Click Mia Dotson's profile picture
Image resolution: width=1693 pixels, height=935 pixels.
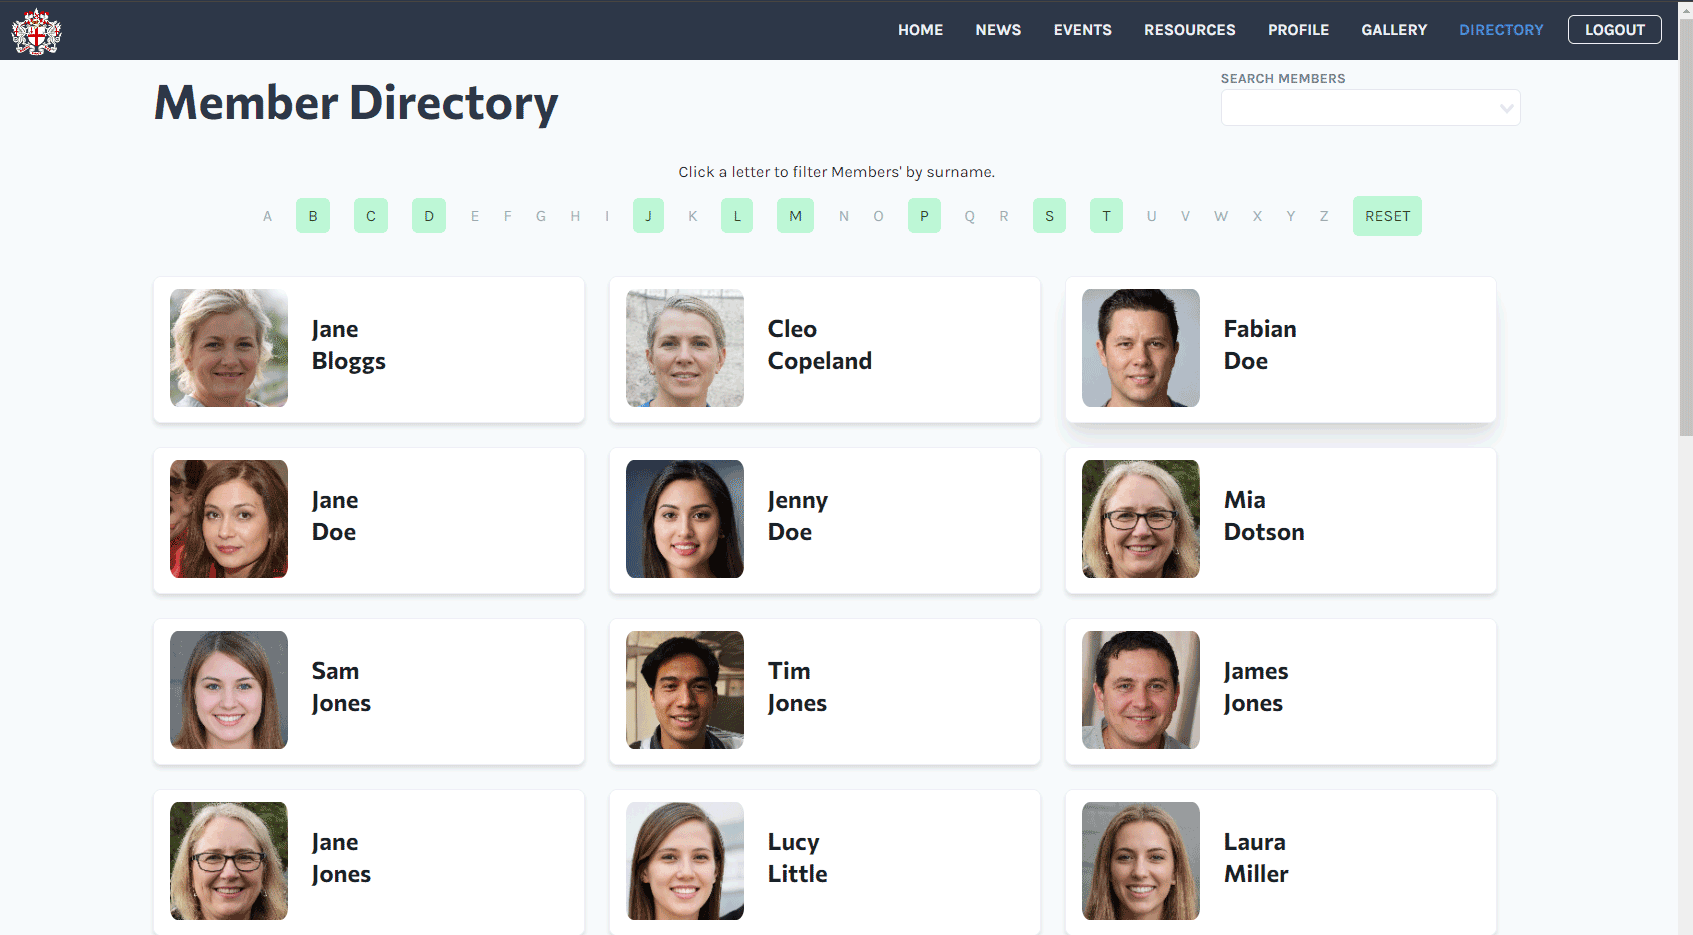click(x=1140, y=518)
